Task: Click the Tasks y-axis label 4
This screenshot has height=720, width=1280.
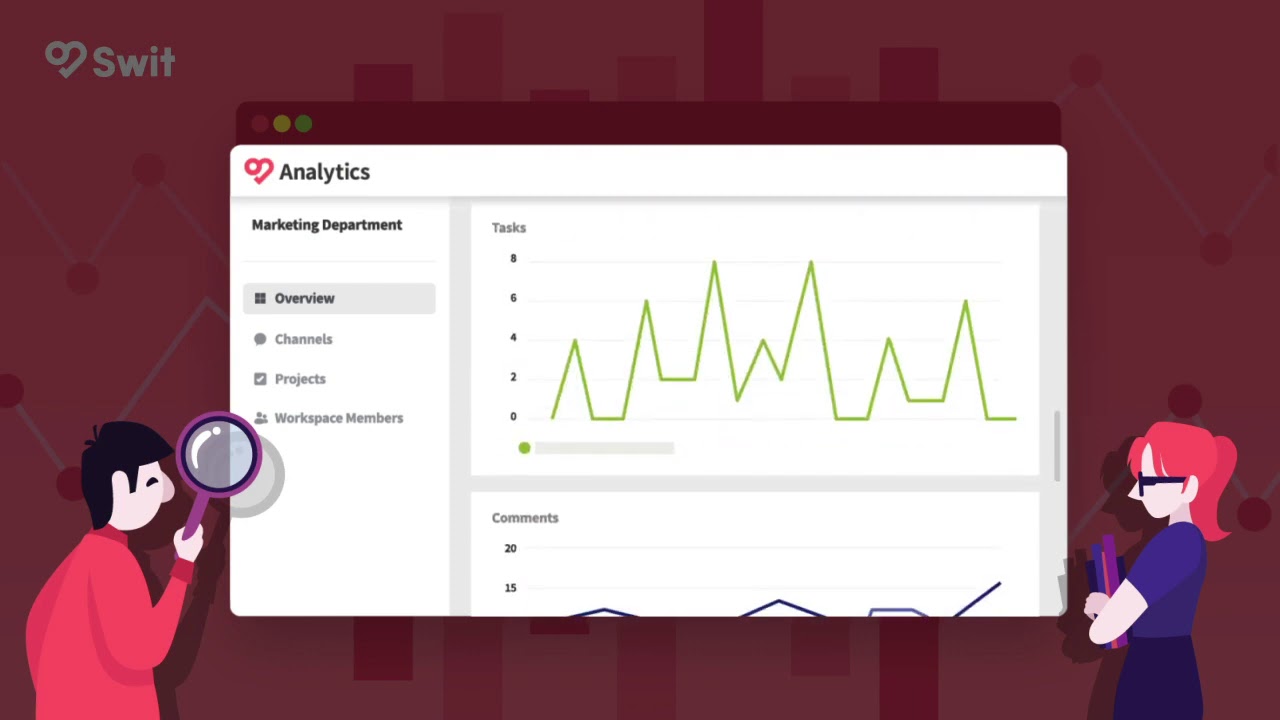Action: pos(513,338)
